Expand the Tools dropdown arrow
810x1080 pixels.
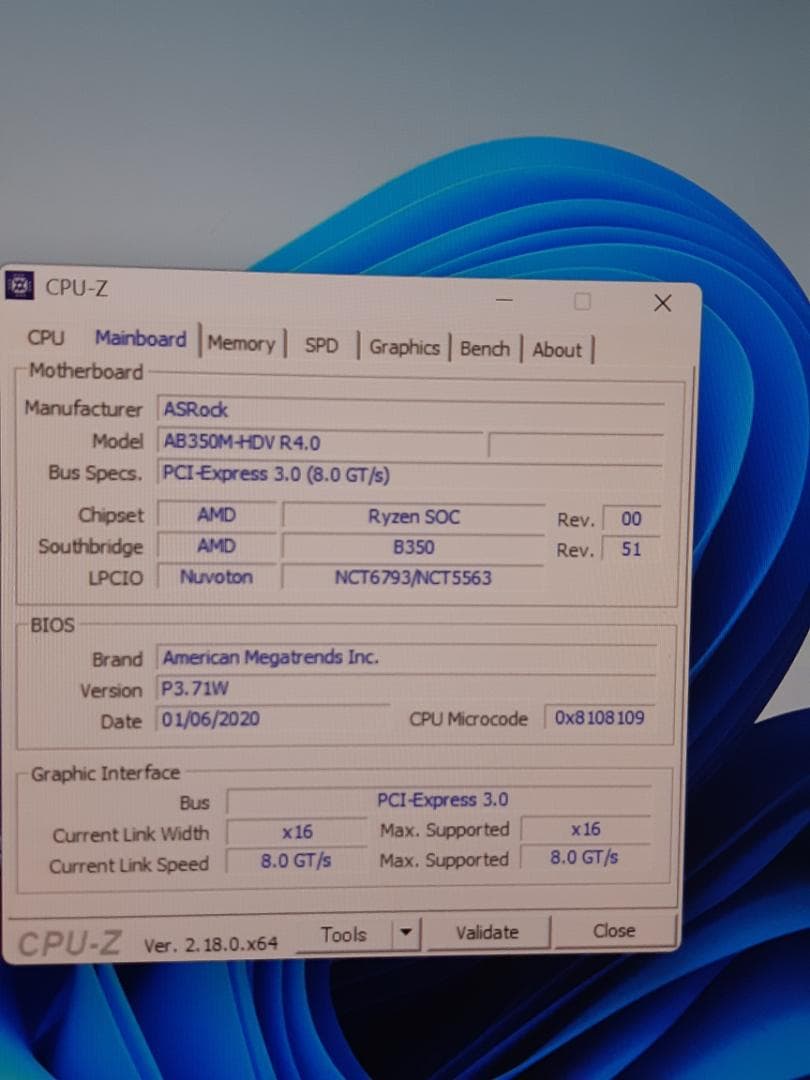pos(406,933)
